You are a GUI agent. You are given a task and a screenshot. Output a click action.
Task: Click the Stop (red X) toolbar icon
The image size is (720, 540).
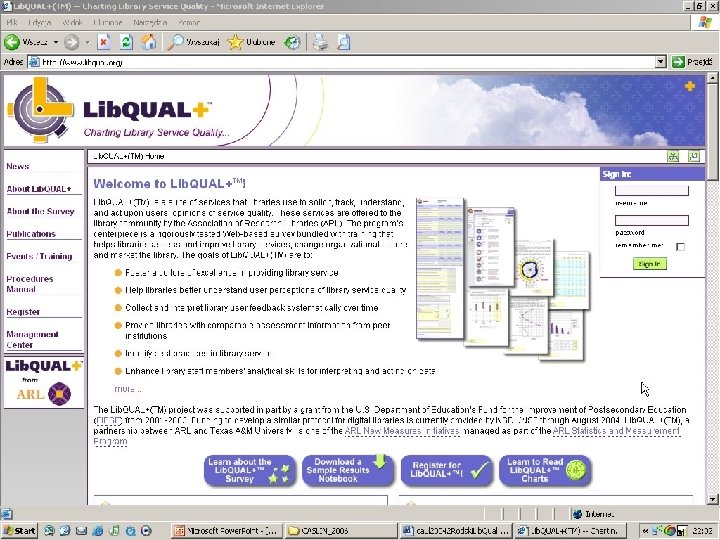[x=104, y=42]
